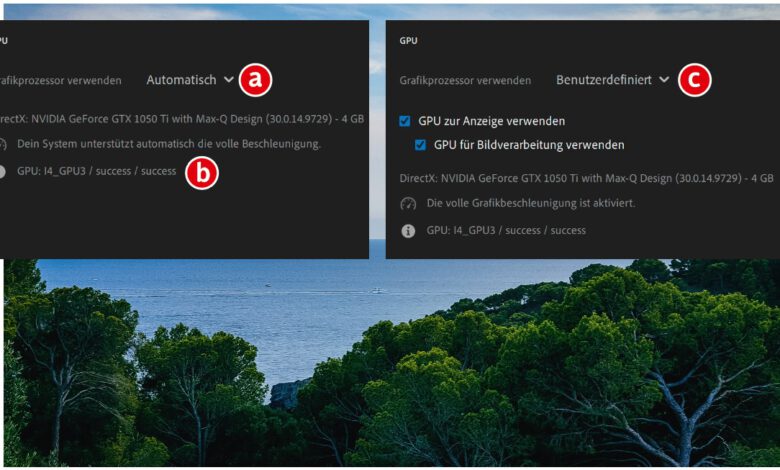The image size is (780, 470).
Task: Toggle the GPU für Bildverarbeitung verwenden checkbox
Action: tap(420, 145)
